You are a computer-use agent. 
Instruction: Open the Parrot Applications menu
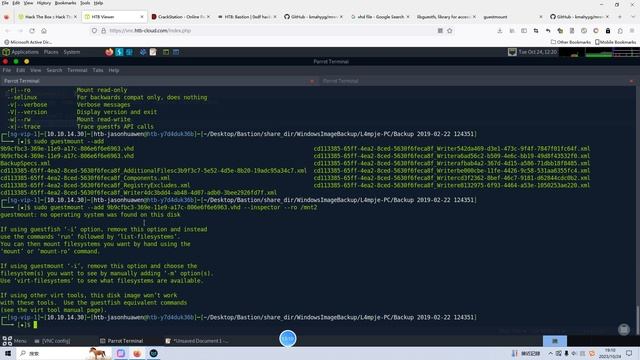click(20, 52)
